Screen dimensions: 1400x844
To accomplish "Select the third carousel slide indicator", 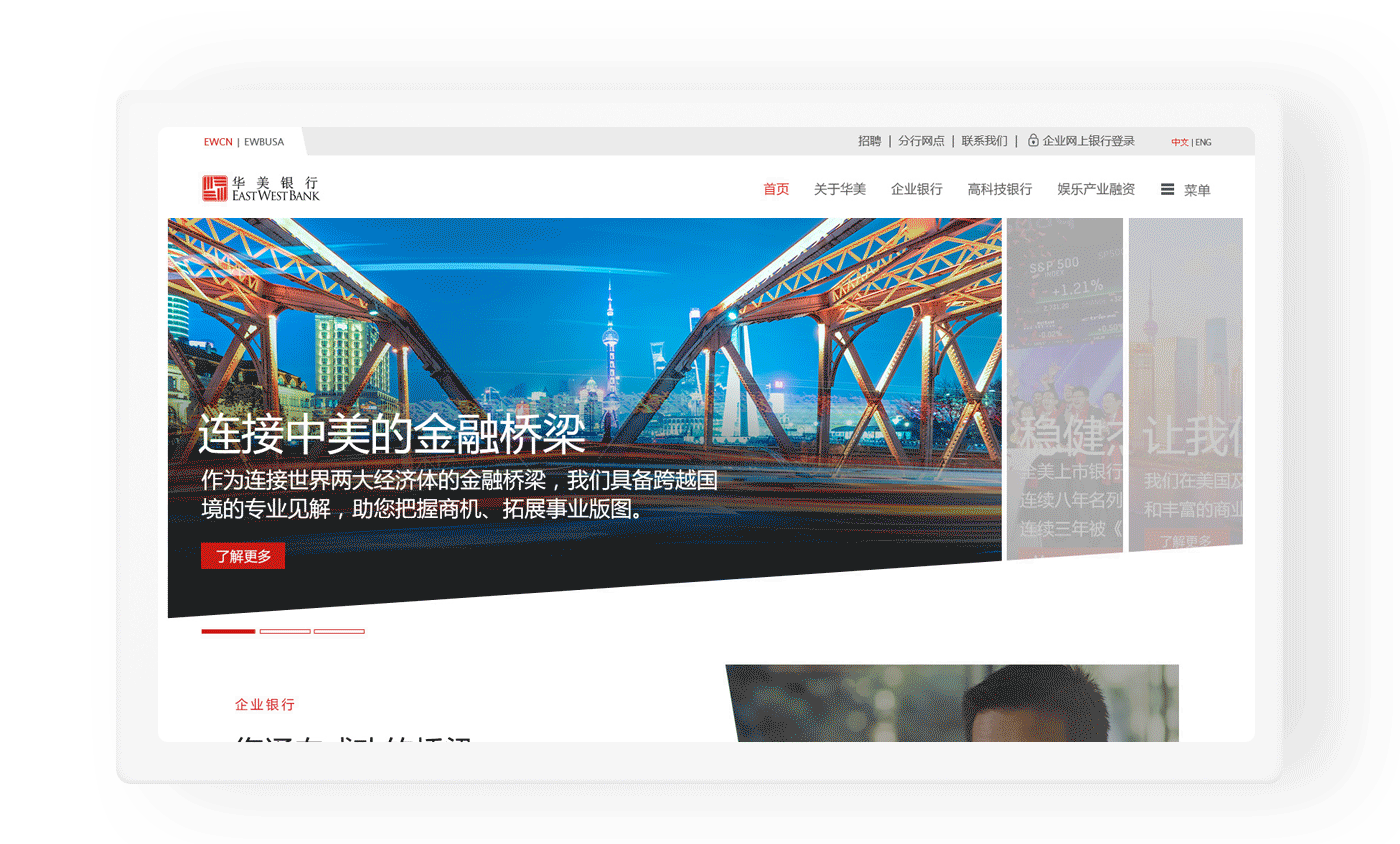I will click(339, 631).
